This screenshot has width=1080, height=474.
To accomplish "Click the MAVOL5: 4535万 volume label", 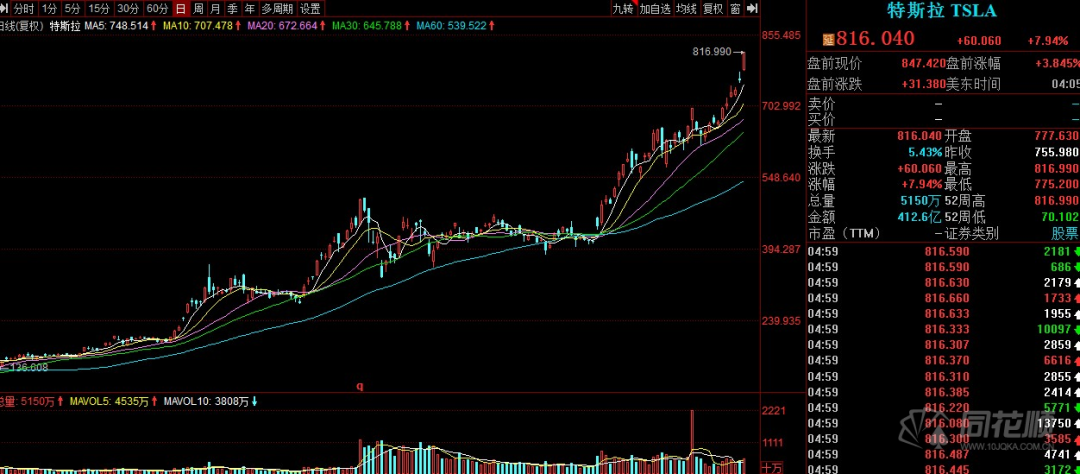I will tap(112, 401).
